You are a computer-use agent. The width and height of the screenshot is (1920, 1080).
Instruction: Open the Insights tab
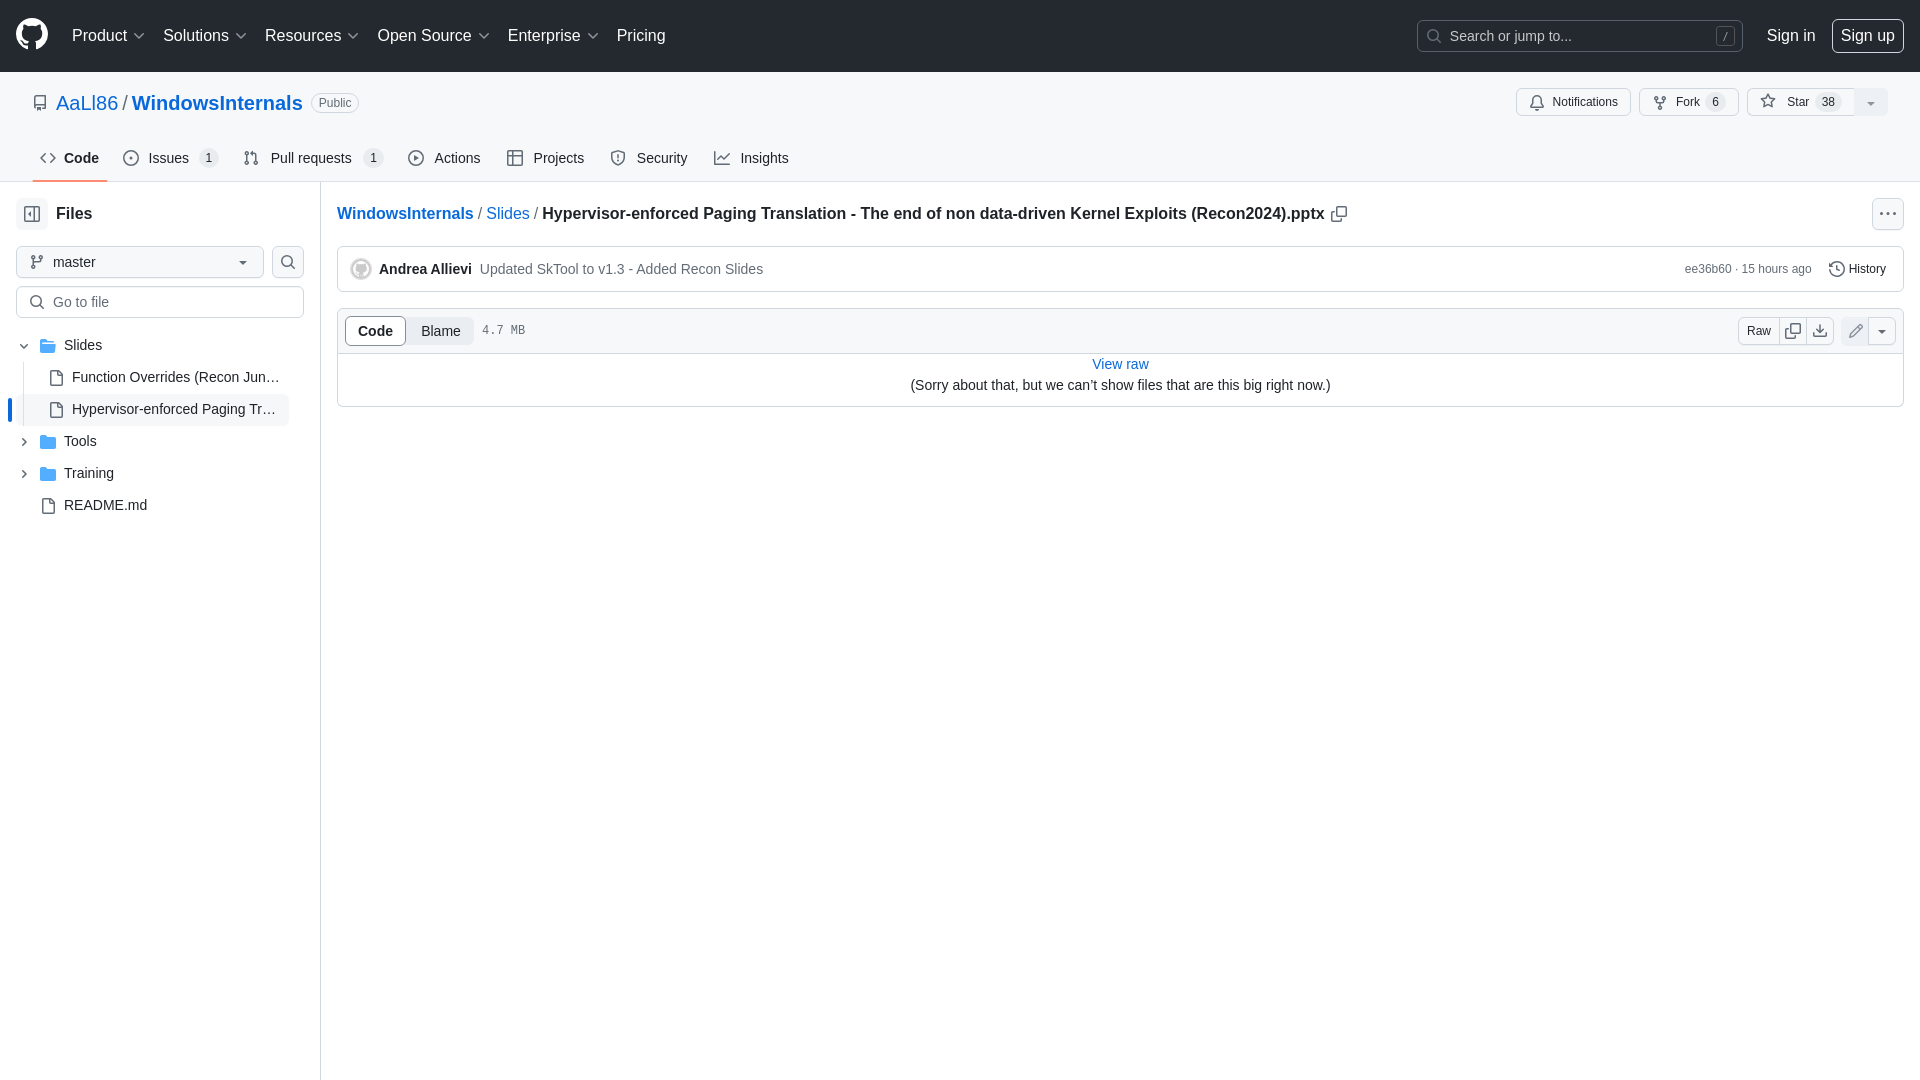tap(751, 158)
